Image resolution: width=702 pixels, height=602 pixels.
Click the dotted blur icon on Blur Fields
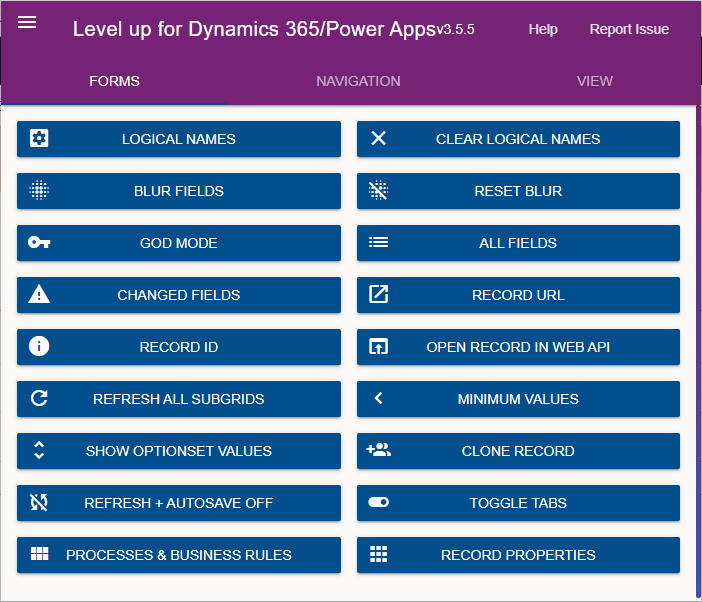(39, 190)
